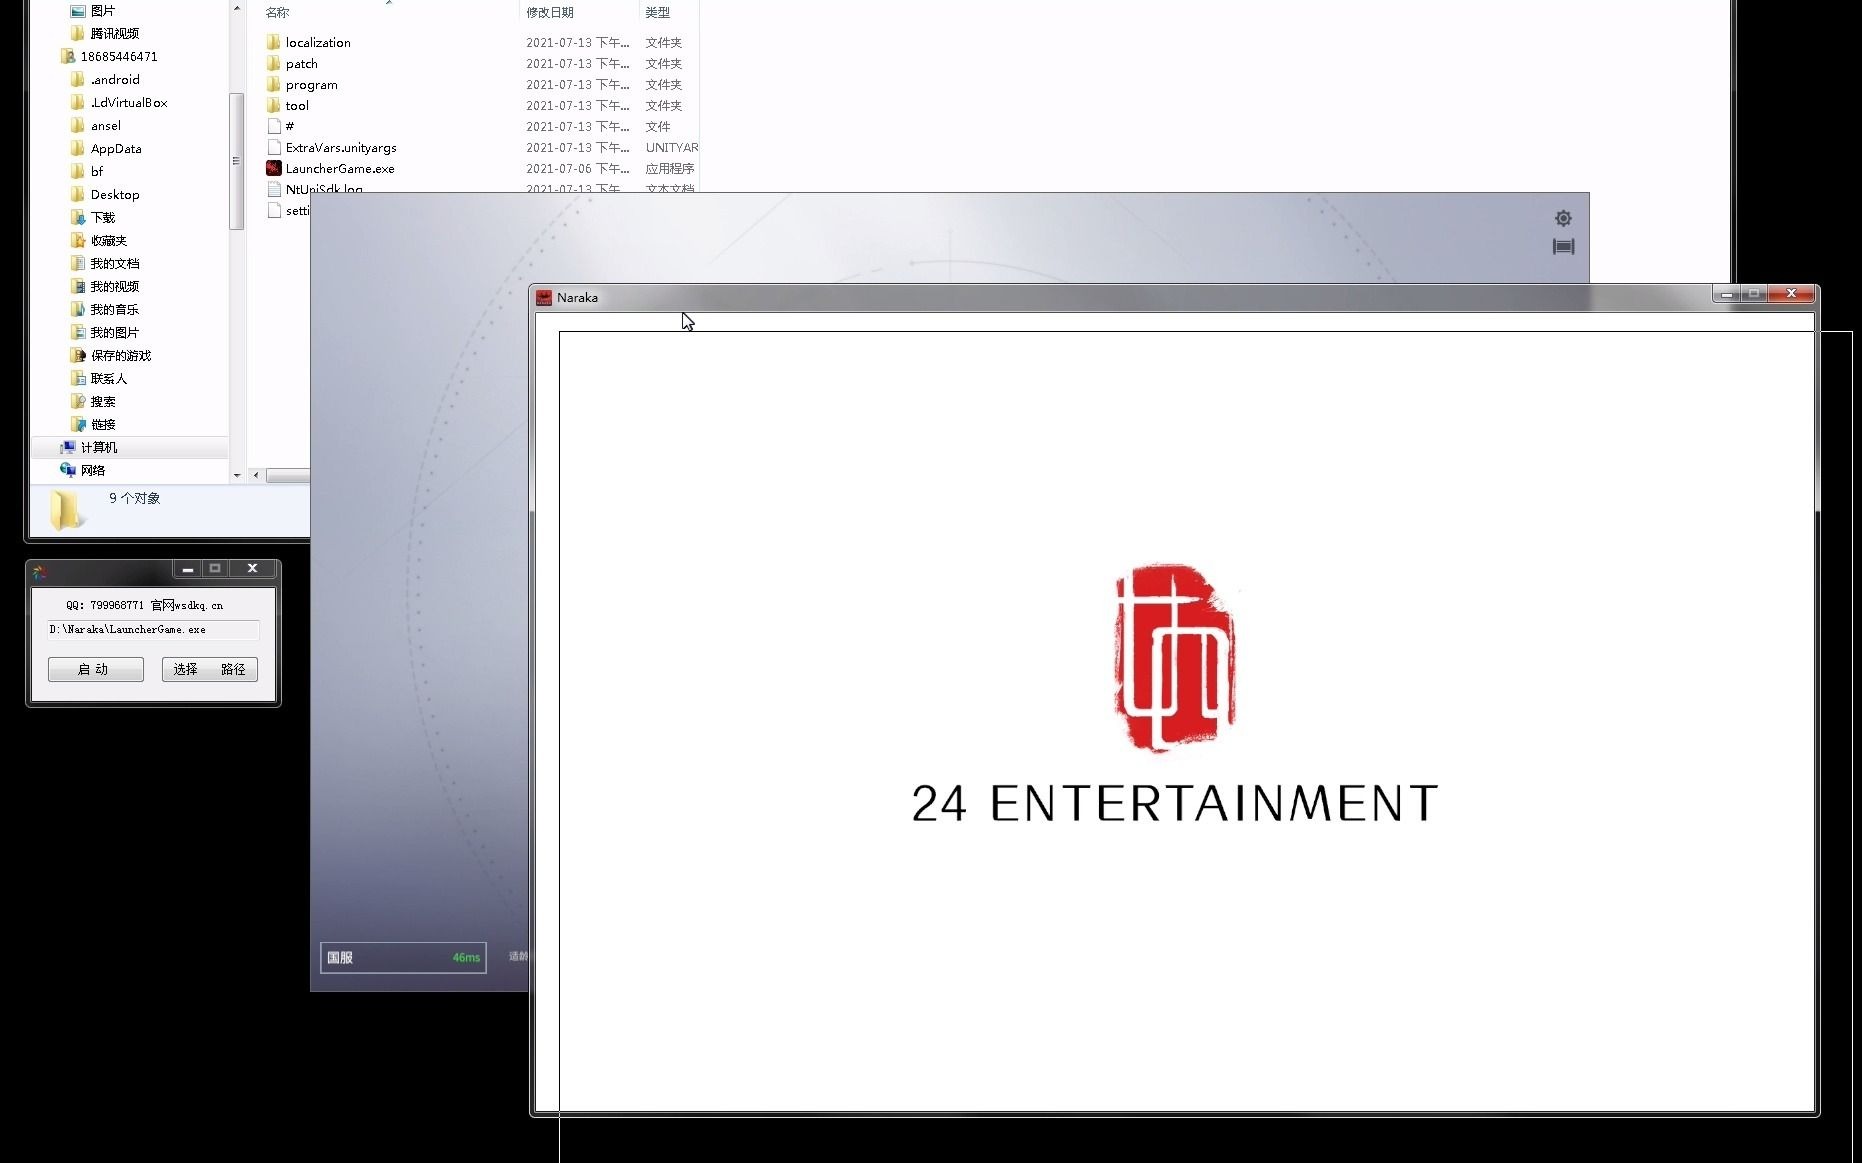Open the 收藏夹 favorites folder
The width and height of the screenshot is (1862, 1163).
pos(110,240)
